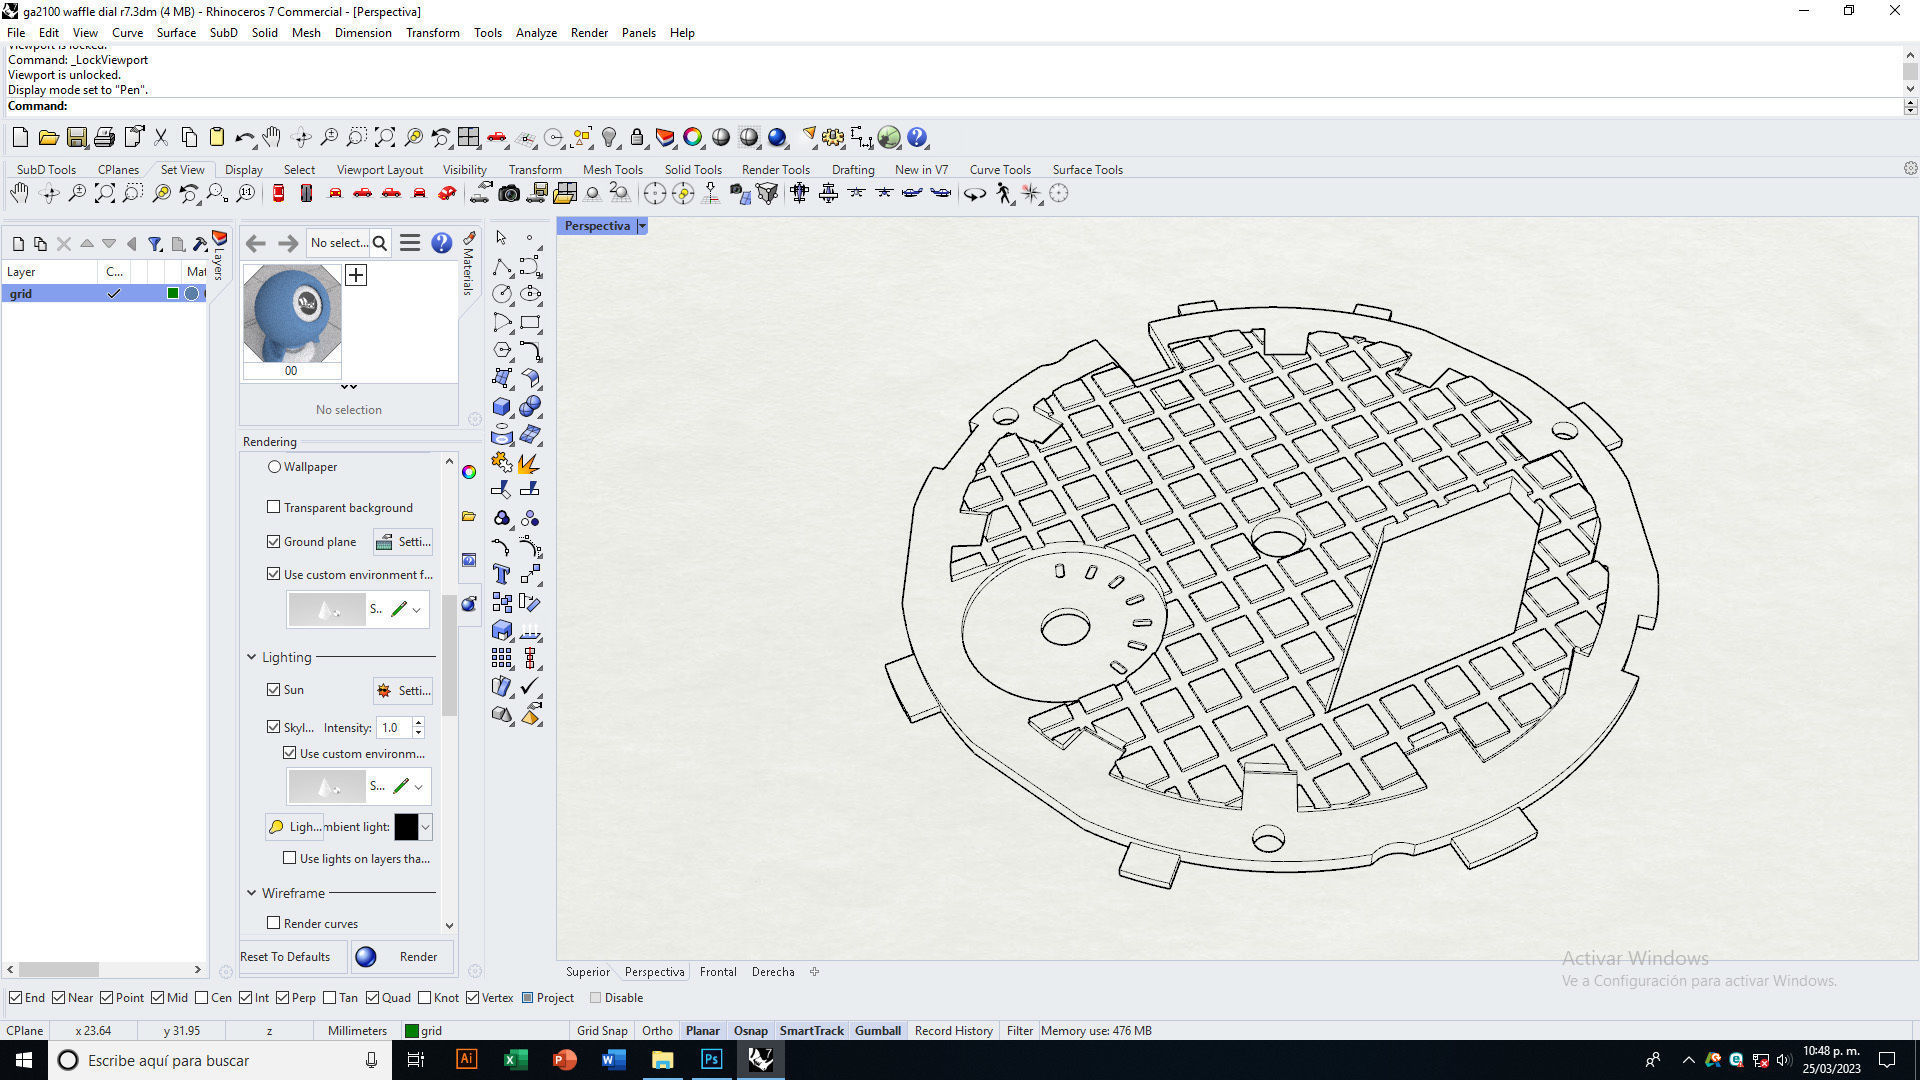Screen dimensions: 1920x1080
Task: Select the Box solid tool
Action: [x=502, y=406]
